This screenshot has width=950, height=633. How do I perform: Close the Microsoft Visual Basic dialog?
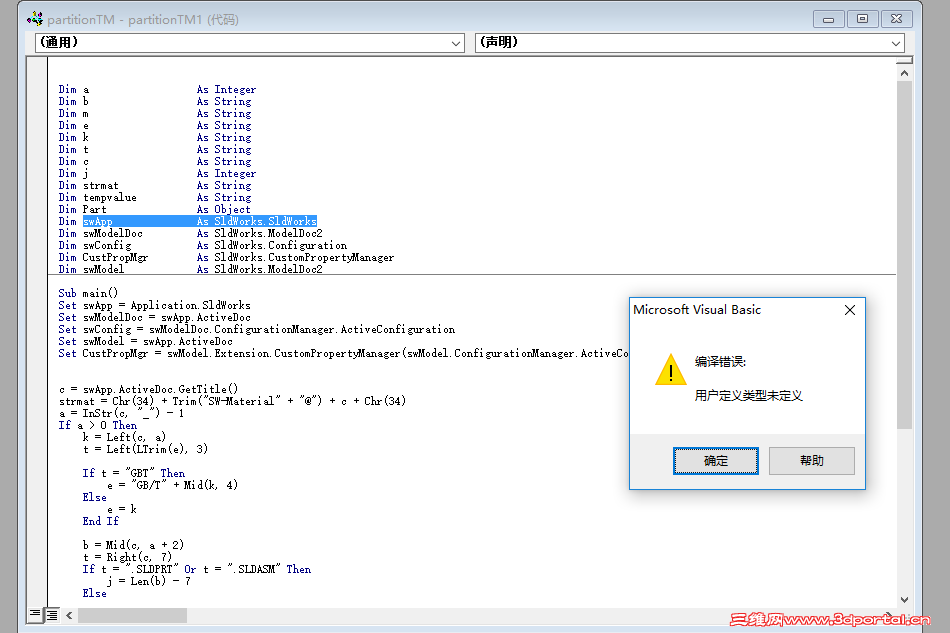point(850,310)
